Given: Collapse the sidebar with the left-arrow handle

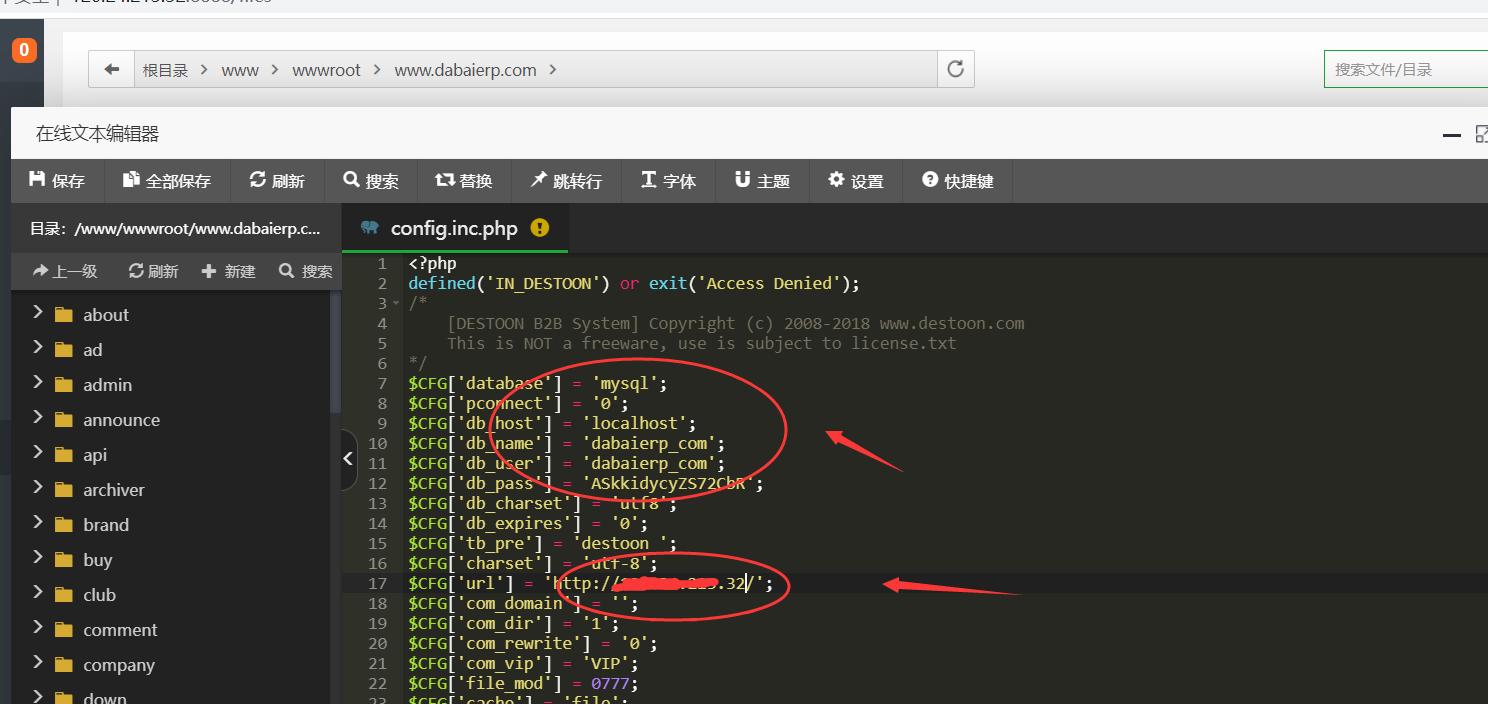Looking at the screenshot, I should pos(347,459).
